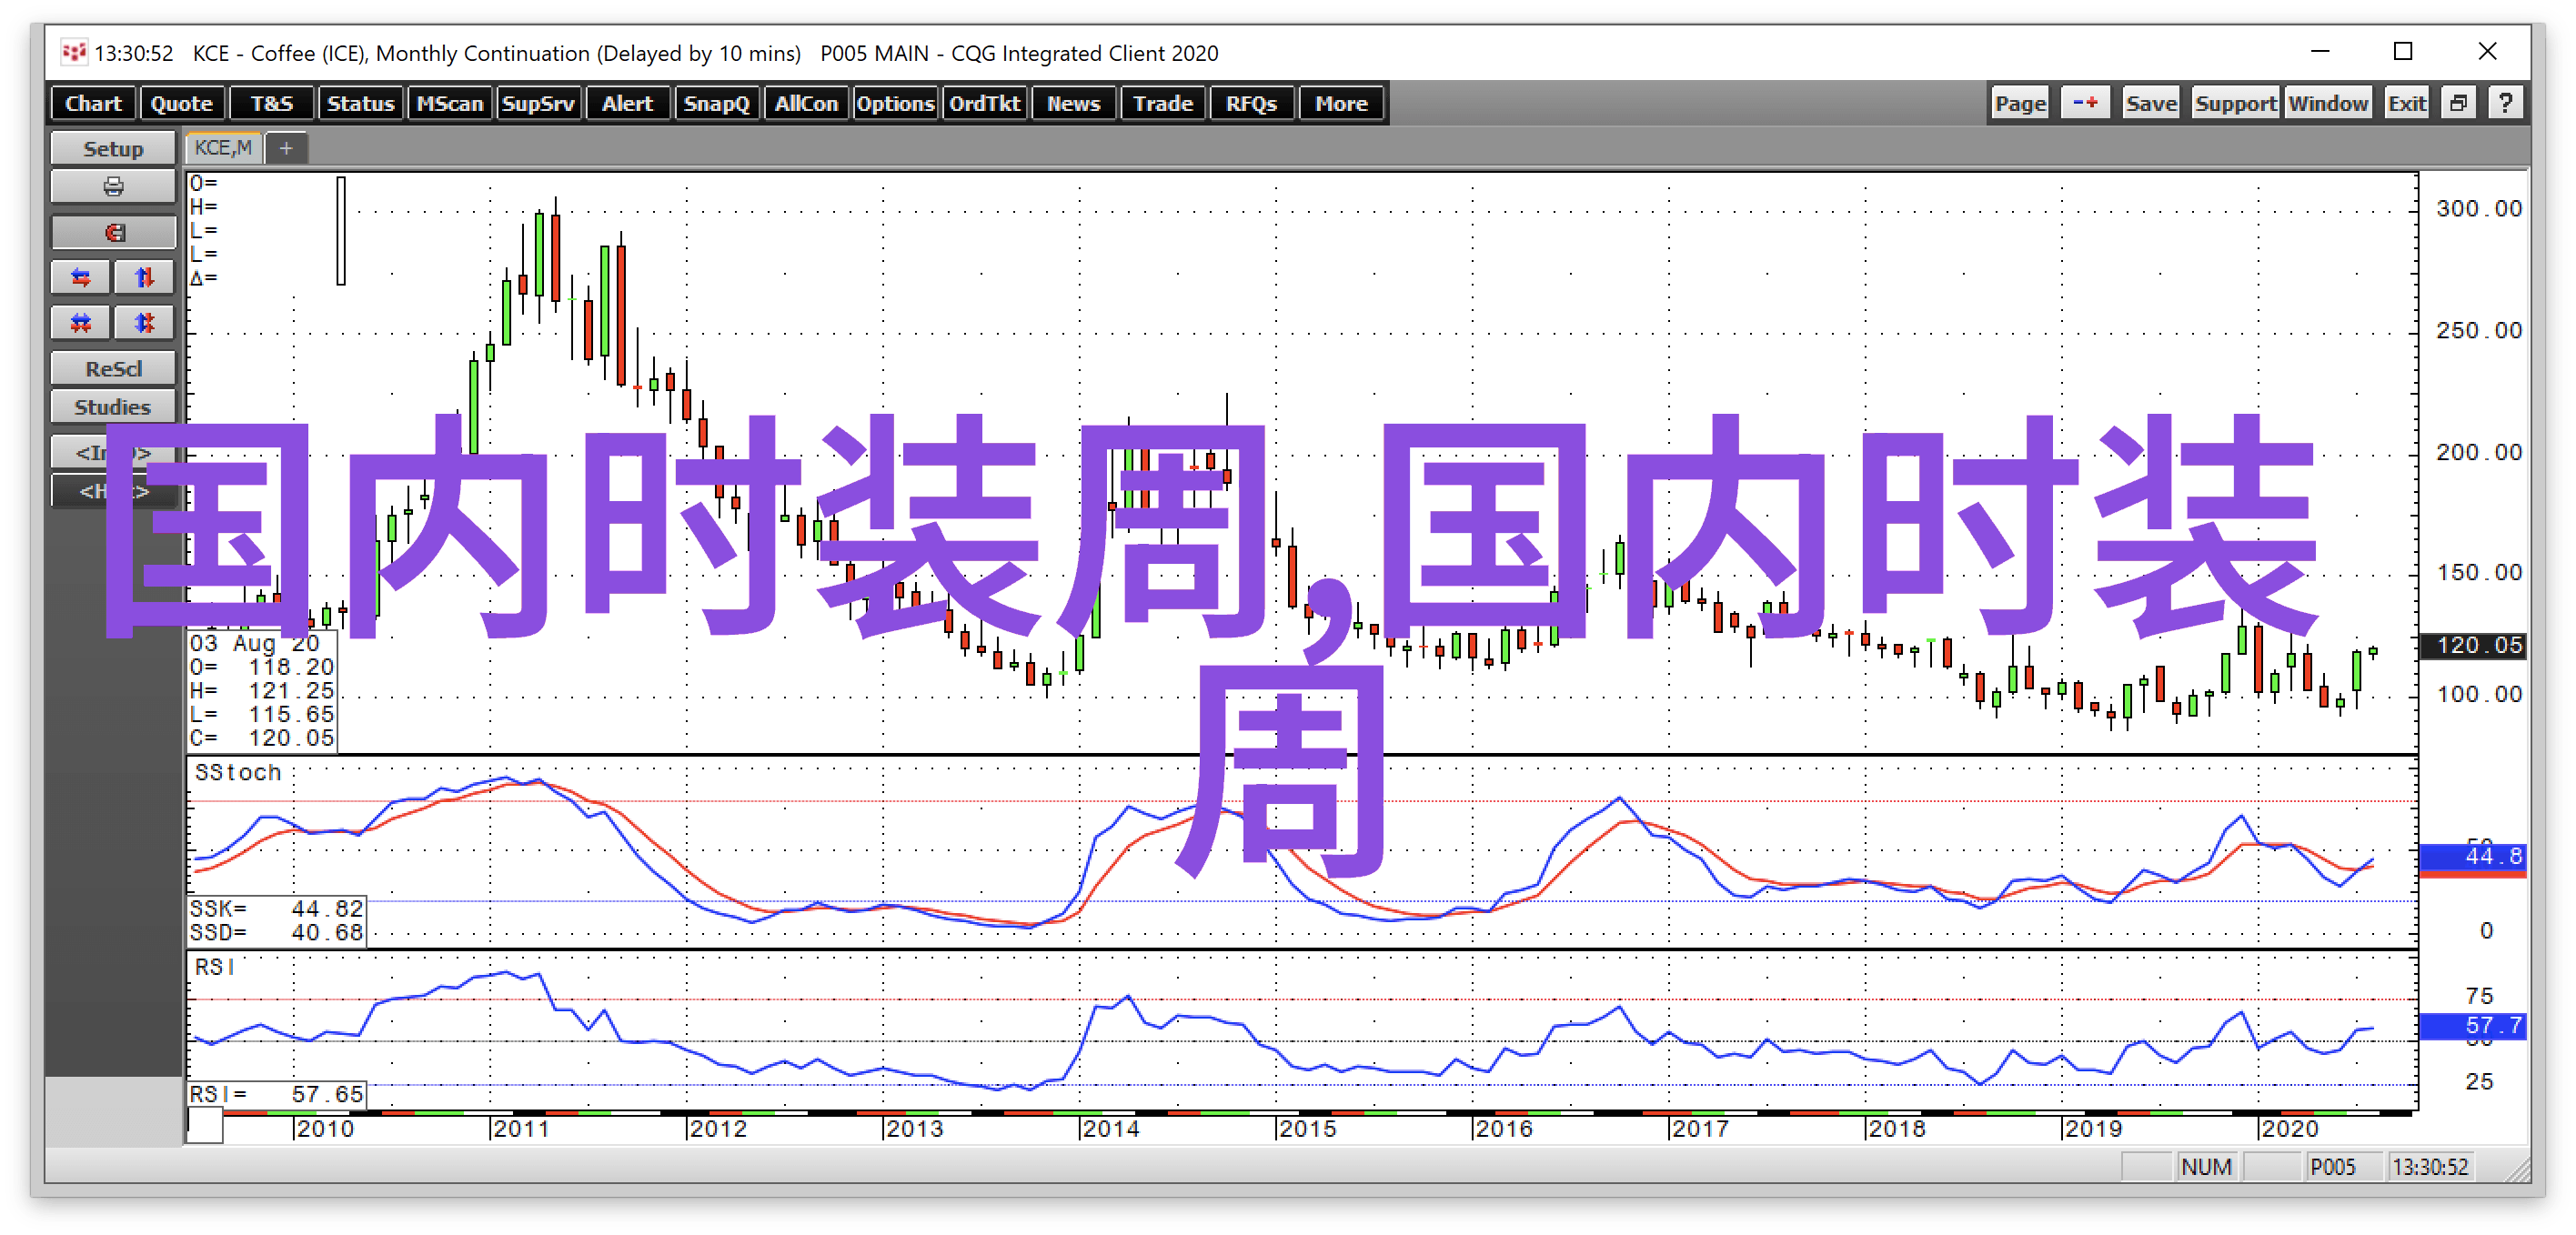This screenshot has height=1235, width=2576.
Task: Click the ReScl rescale button
Action: pos(113,369)
